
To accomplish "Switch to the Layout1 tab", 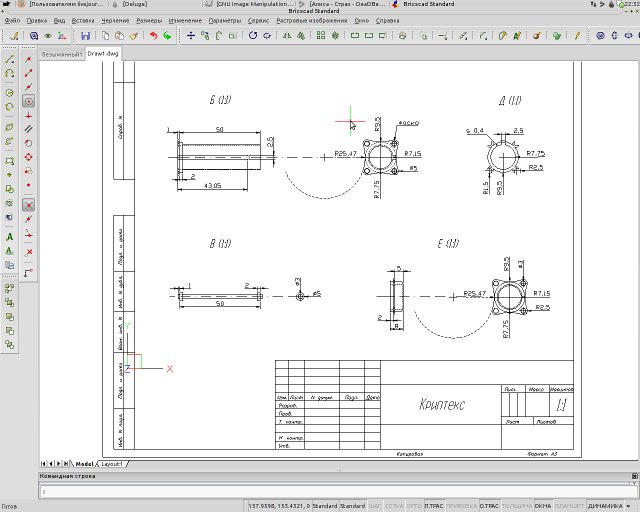I will (x=112, y=464).
